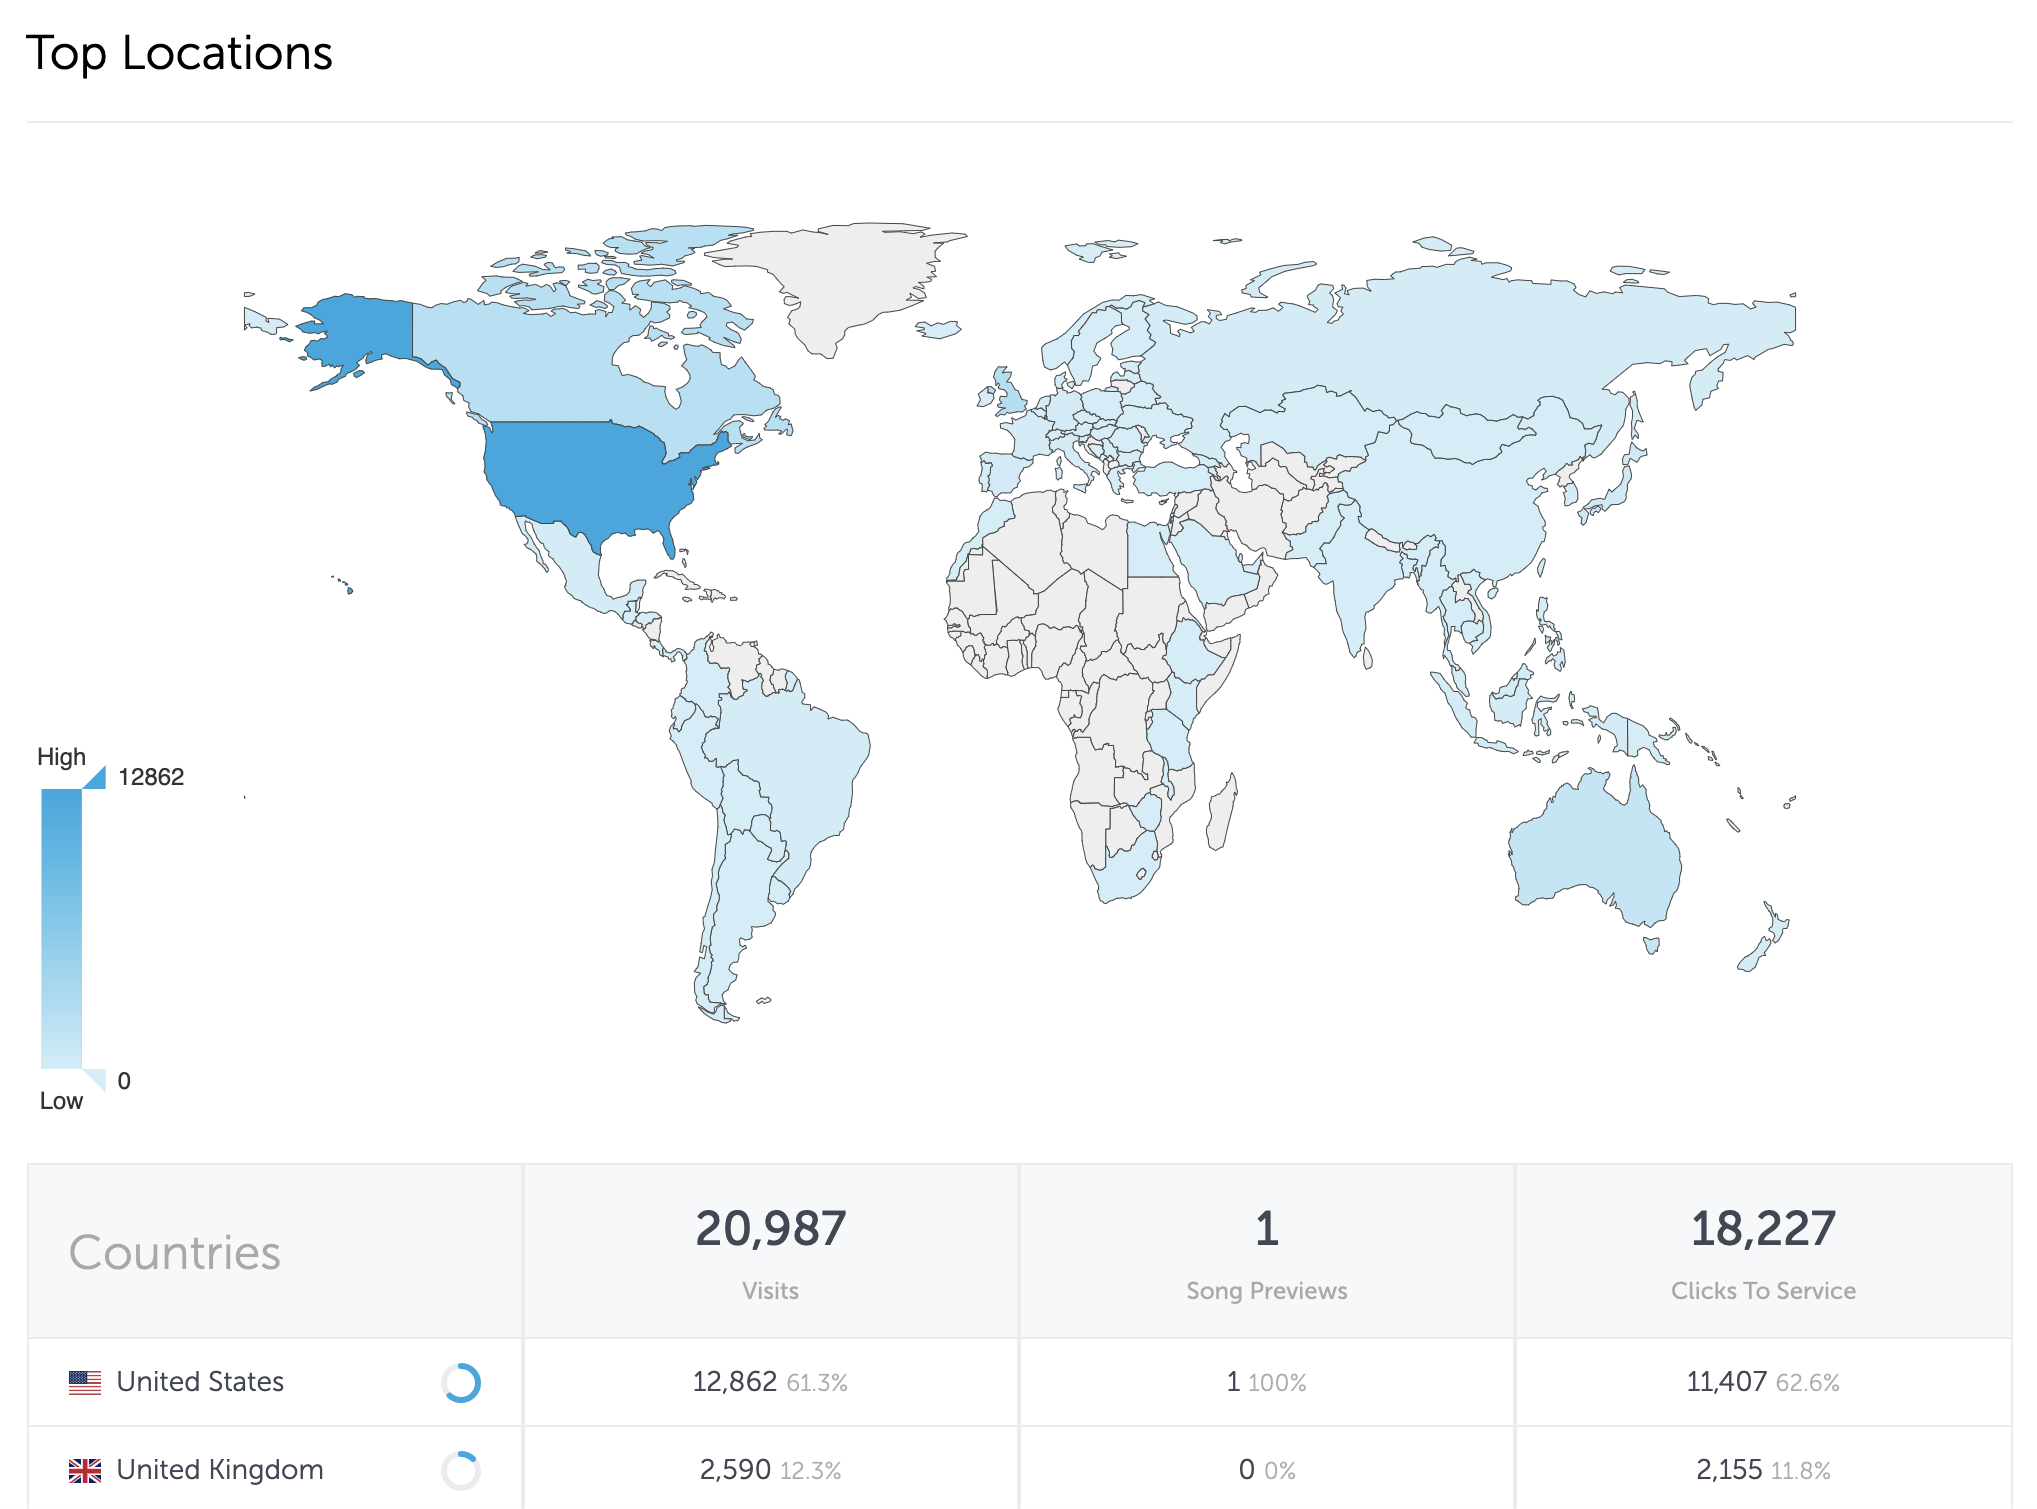This screenshot has width=2037, height=1509.
Task: Click the United States flag icon
Action: tap(85, 1382)
